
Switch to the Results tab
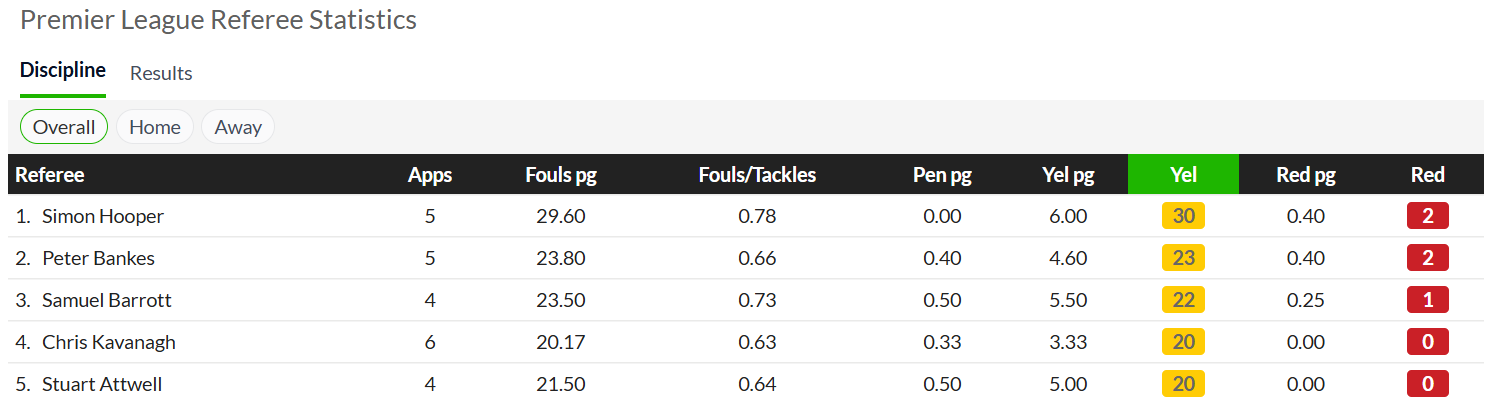tap(161, 73)
